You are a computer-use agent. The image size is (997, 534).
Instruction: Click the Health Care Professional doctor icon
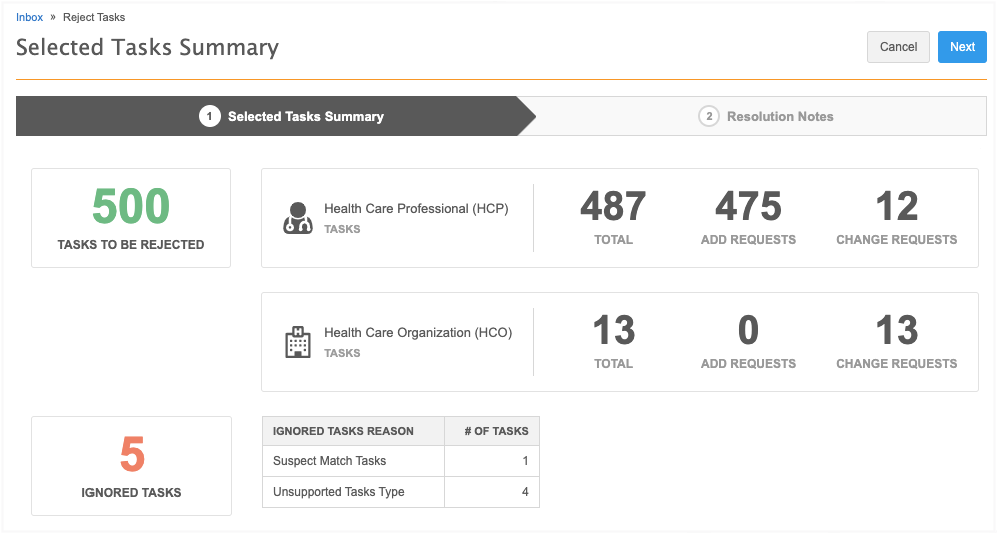[x=298, y=218]
